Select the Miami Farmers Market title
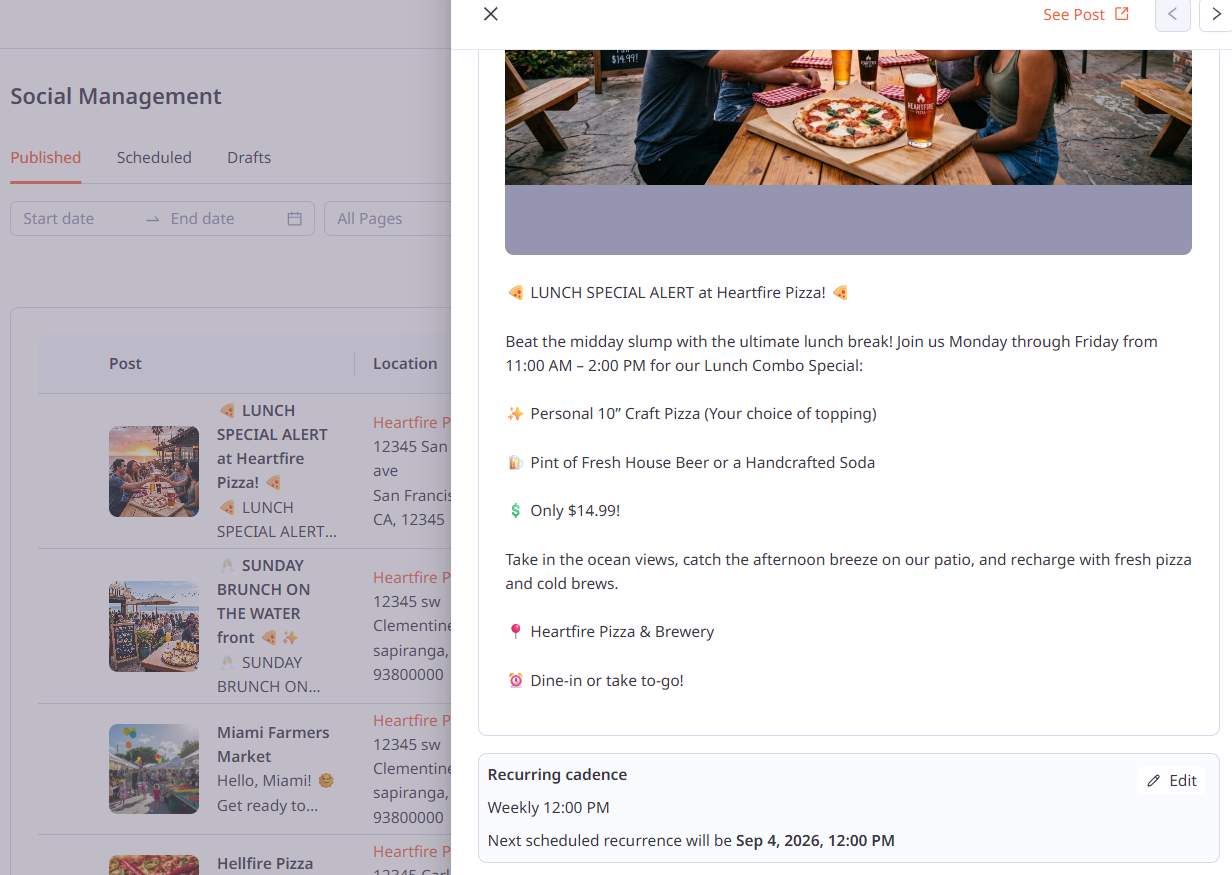This screenshot has width=1232, height=875. pos(273,745)
